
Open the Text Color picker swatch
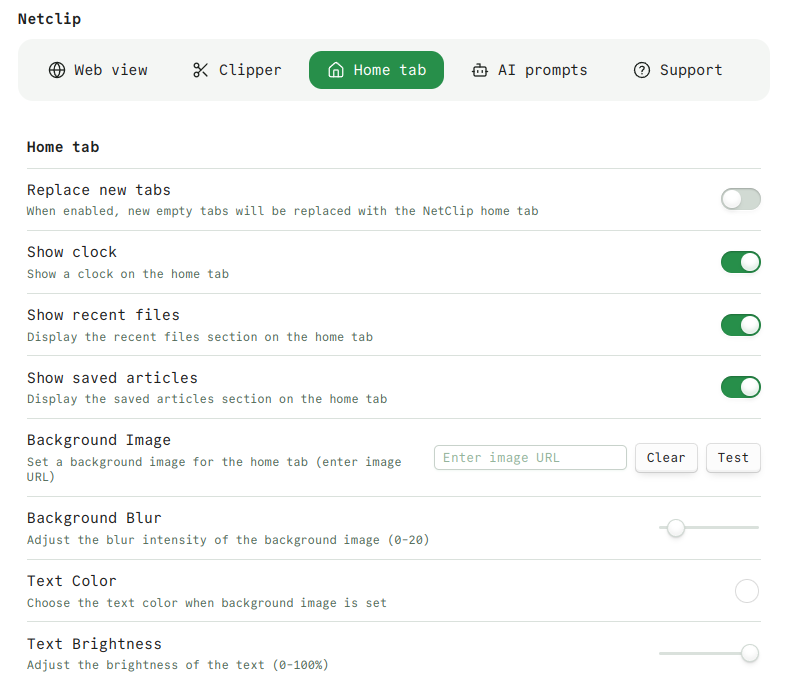(746, 591)
